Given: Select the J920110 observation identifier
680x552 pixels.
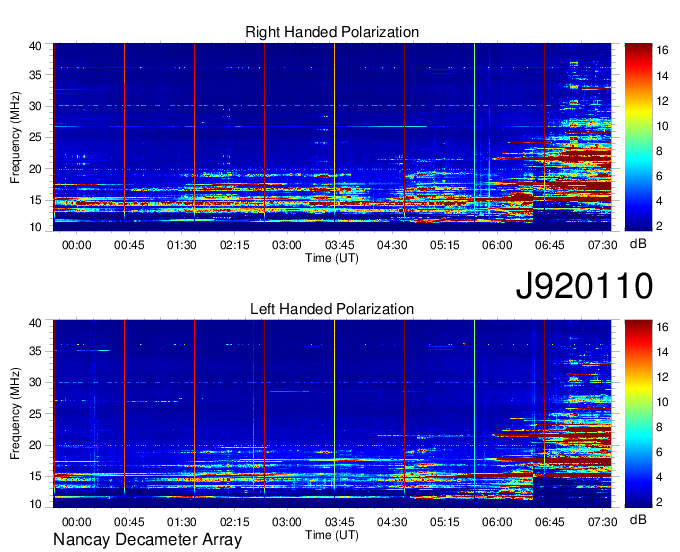Looking at the screenshot, I should 584,286.
